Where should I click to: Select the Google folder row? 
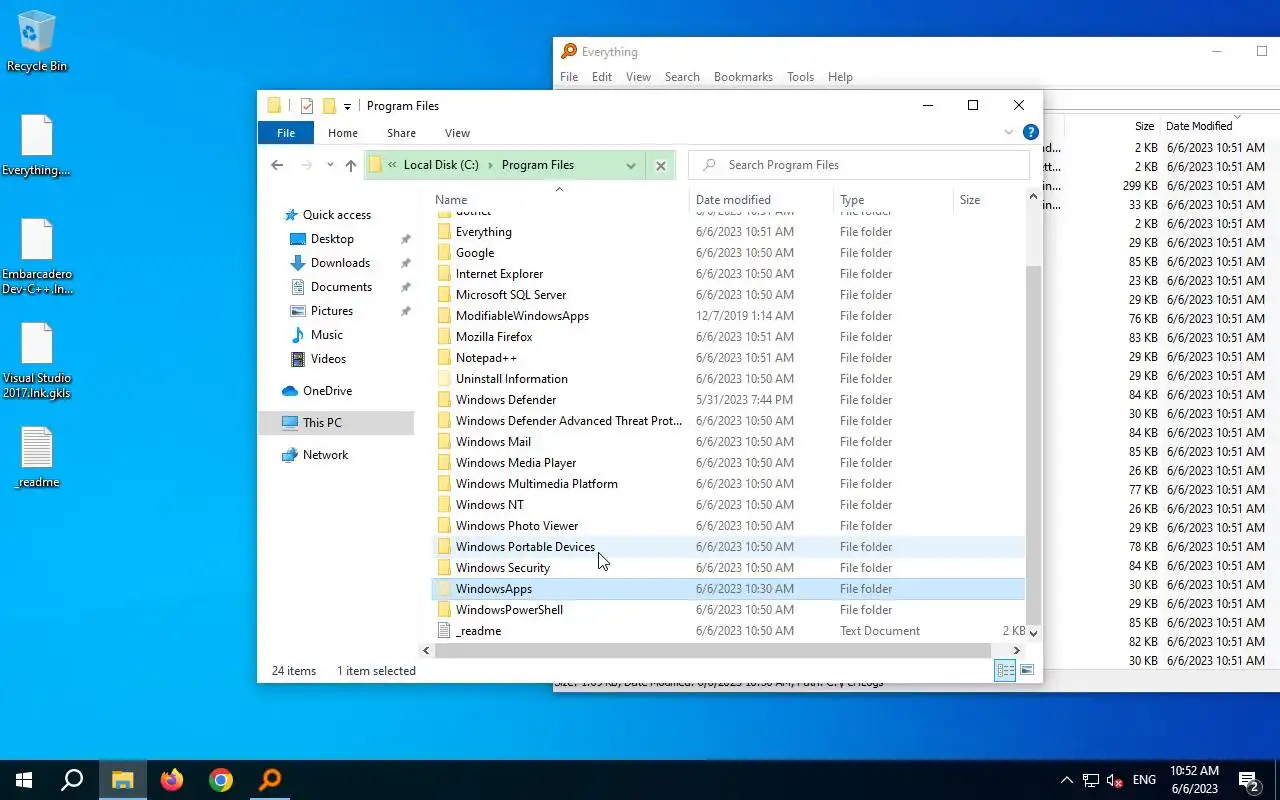[728, 253]
